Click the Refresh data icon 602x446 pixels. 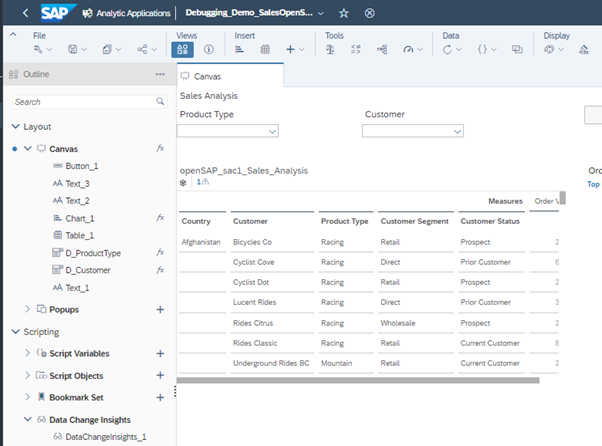pos(447,50)
